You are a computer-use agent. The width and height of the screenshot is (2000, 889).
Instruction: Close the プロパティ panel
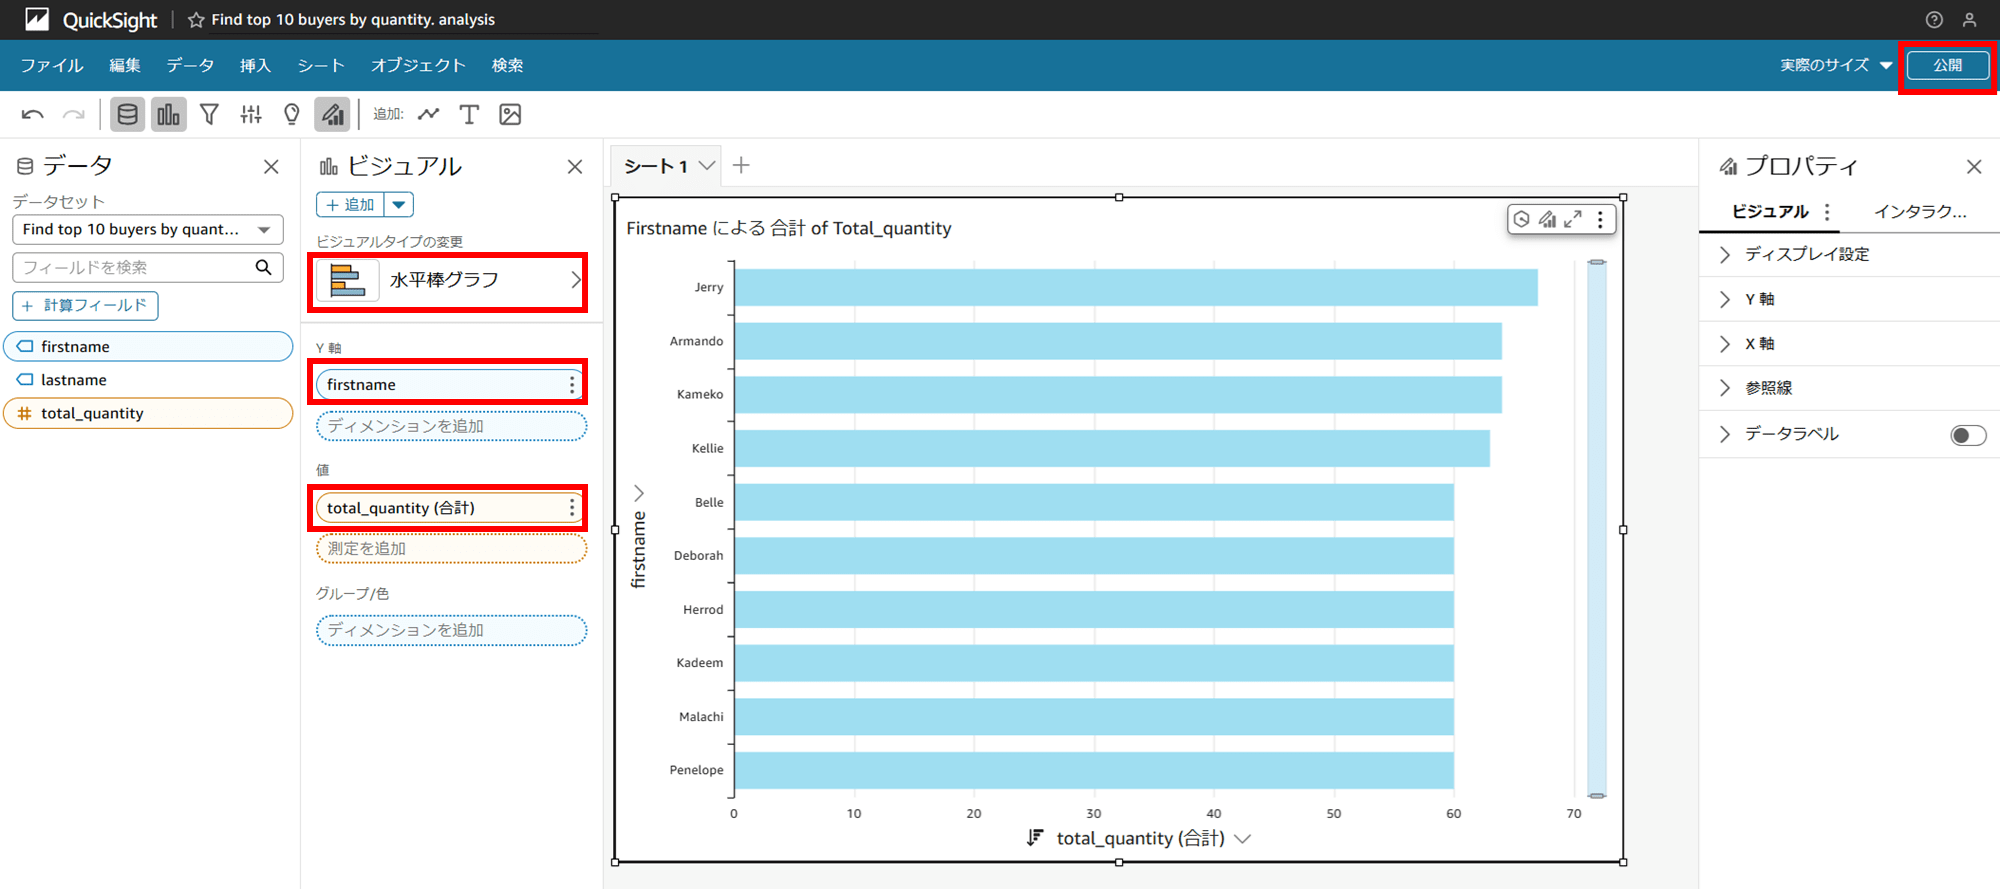click(x=1974, y=167)
